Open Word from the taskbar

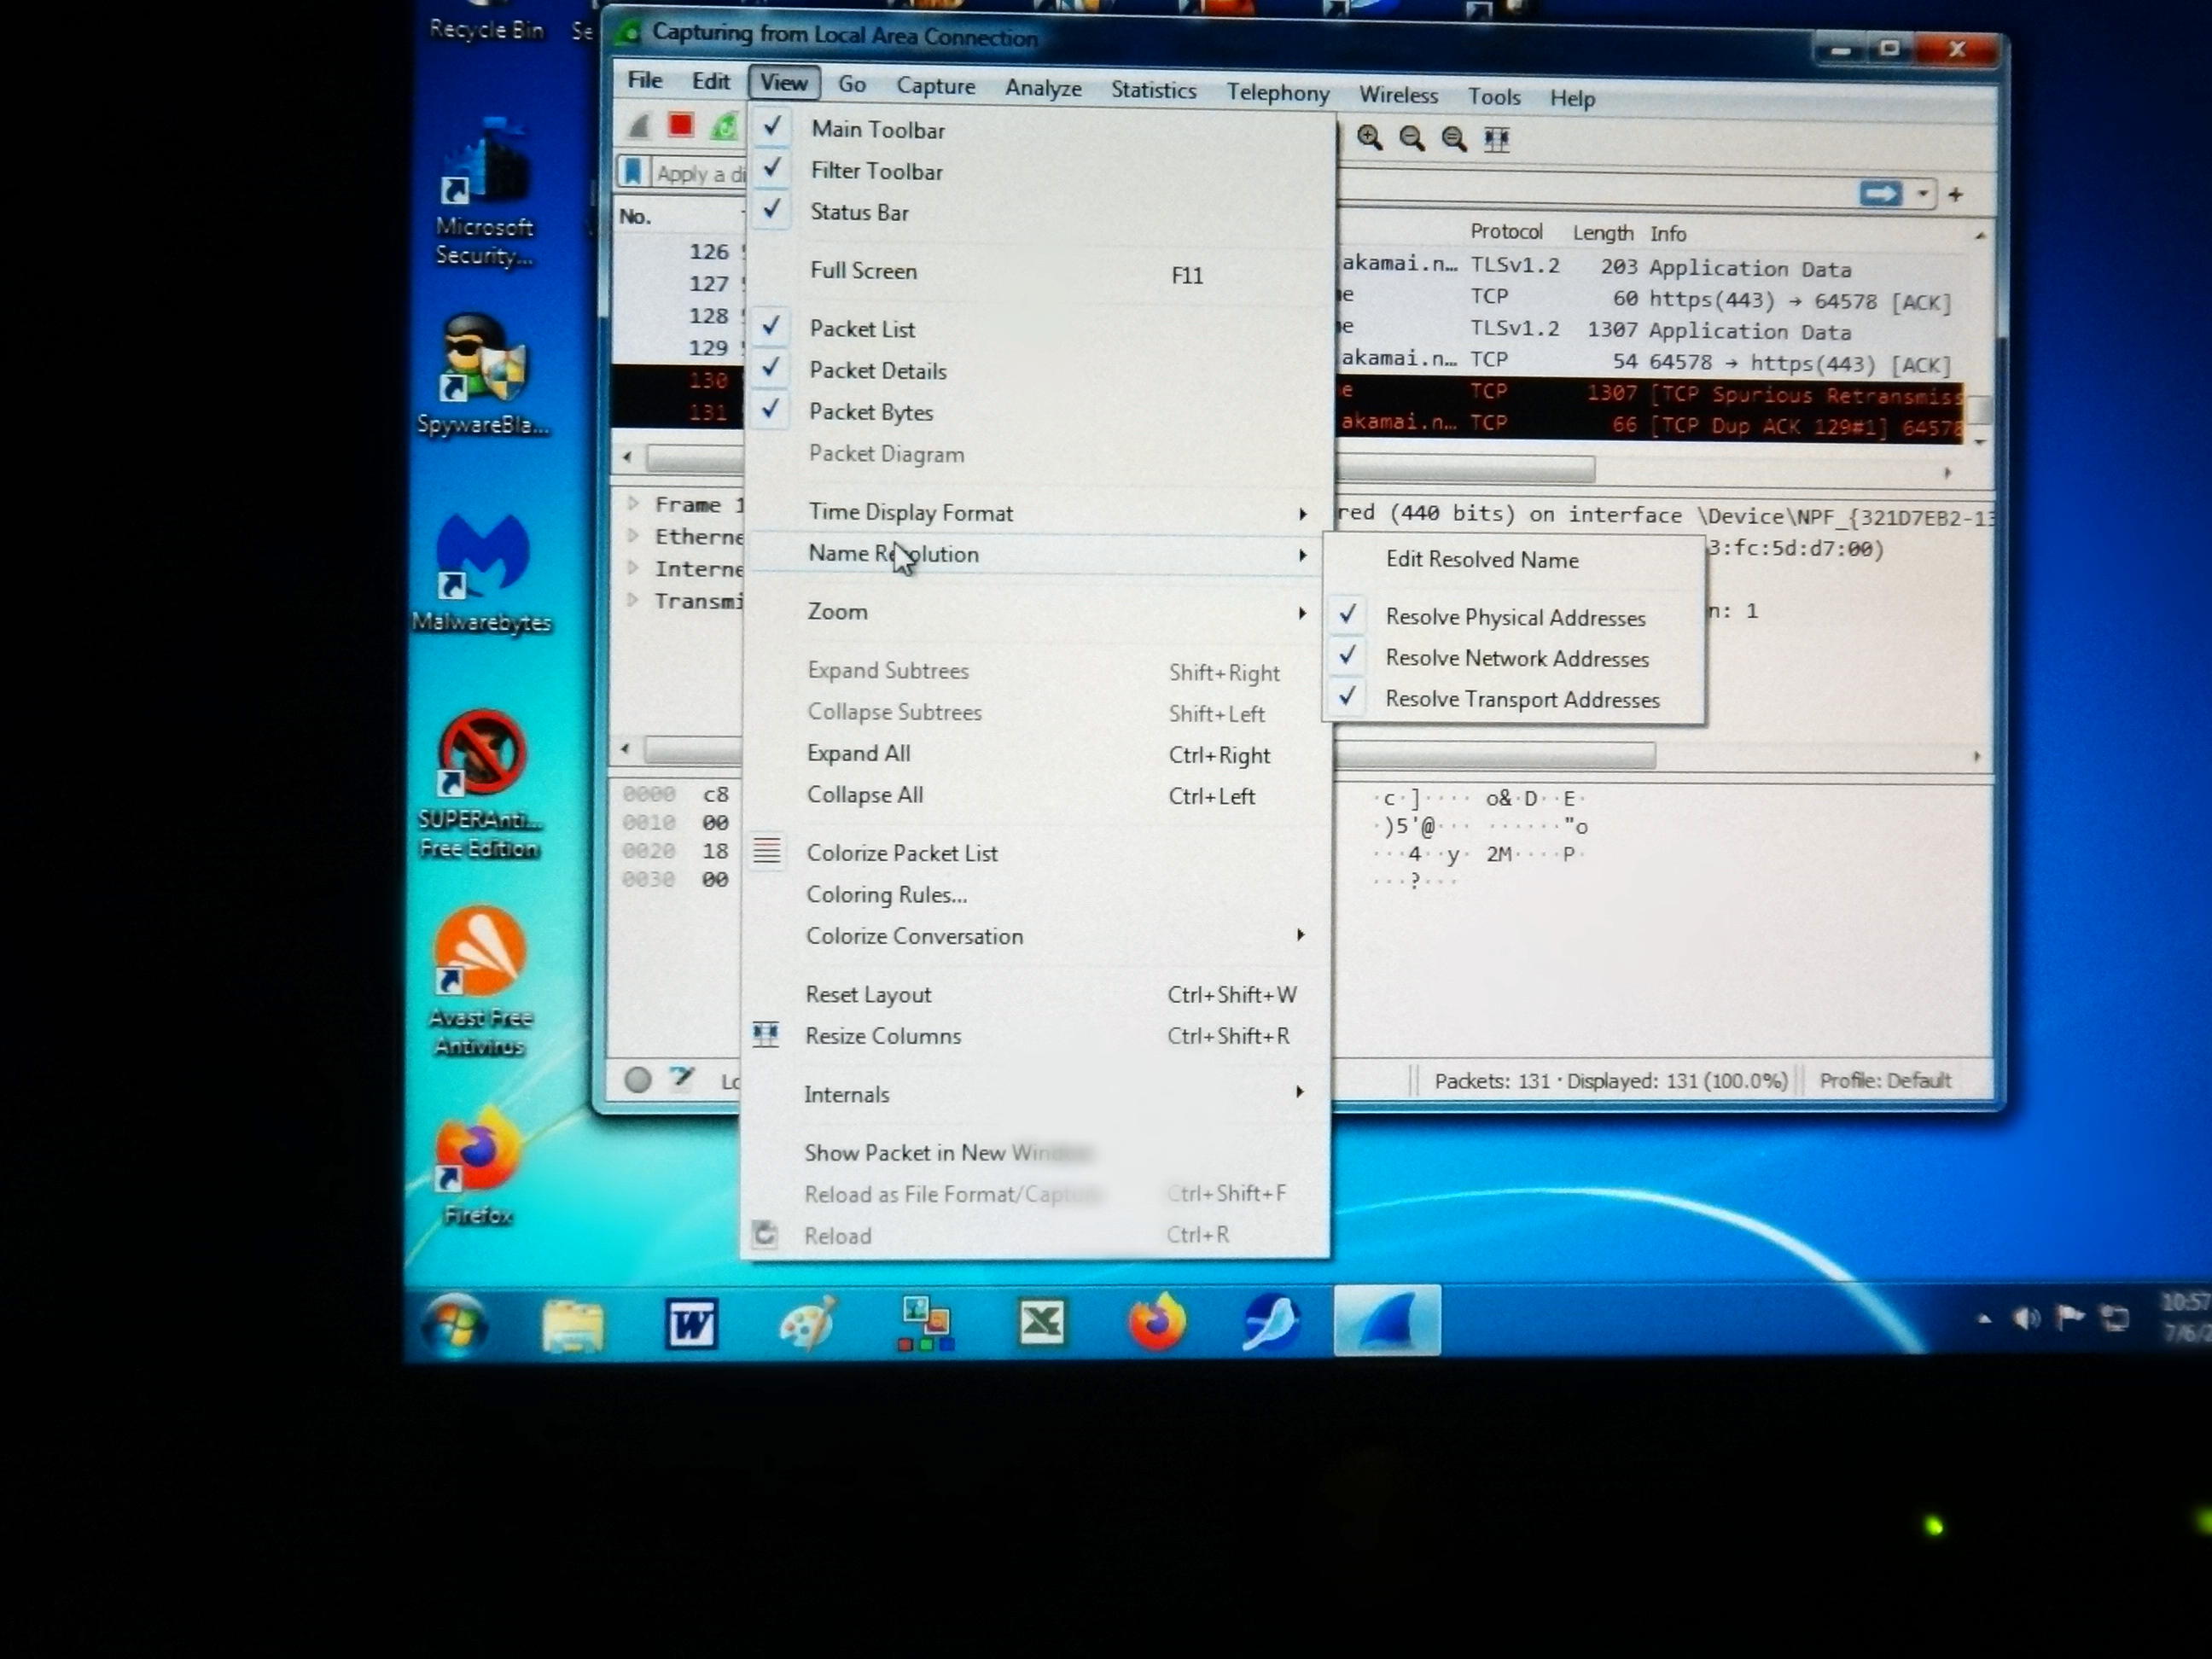tap(691, 1324)
